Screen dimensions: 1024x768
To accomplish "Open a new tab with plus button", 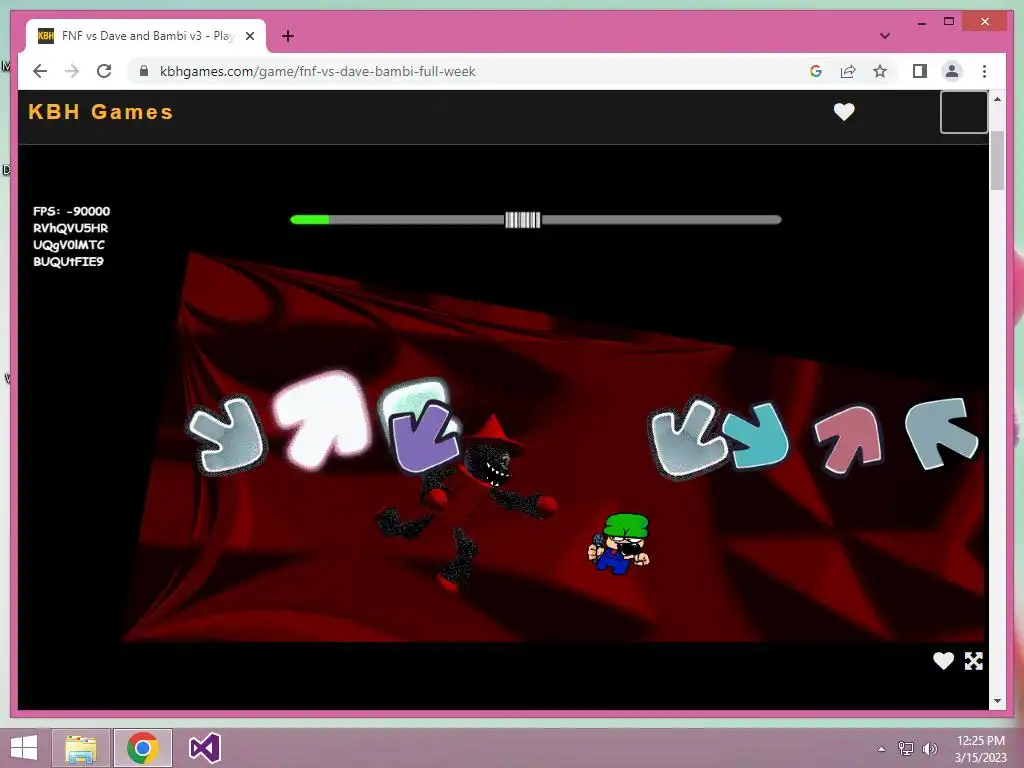I will pyautogui.click(x=288, y=36).
